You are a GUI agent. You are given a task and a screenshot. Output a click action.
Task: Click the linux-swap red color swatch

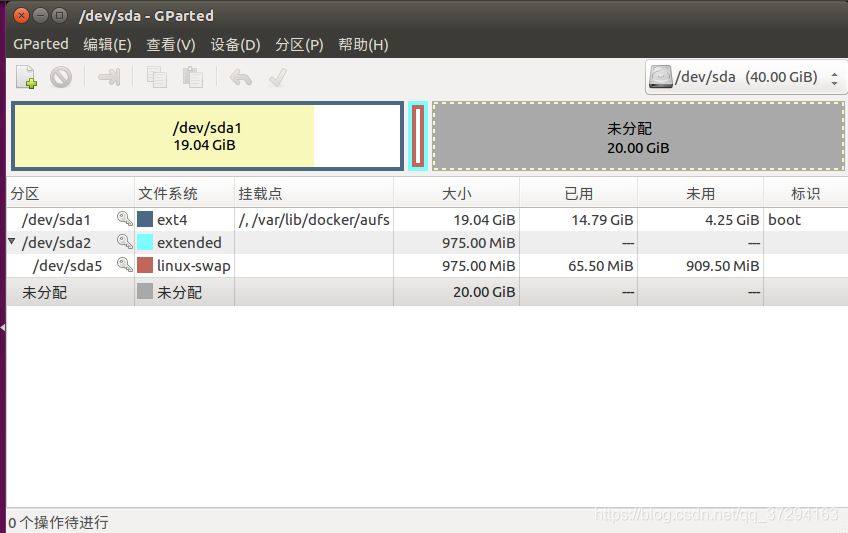[x=145, y=265]
